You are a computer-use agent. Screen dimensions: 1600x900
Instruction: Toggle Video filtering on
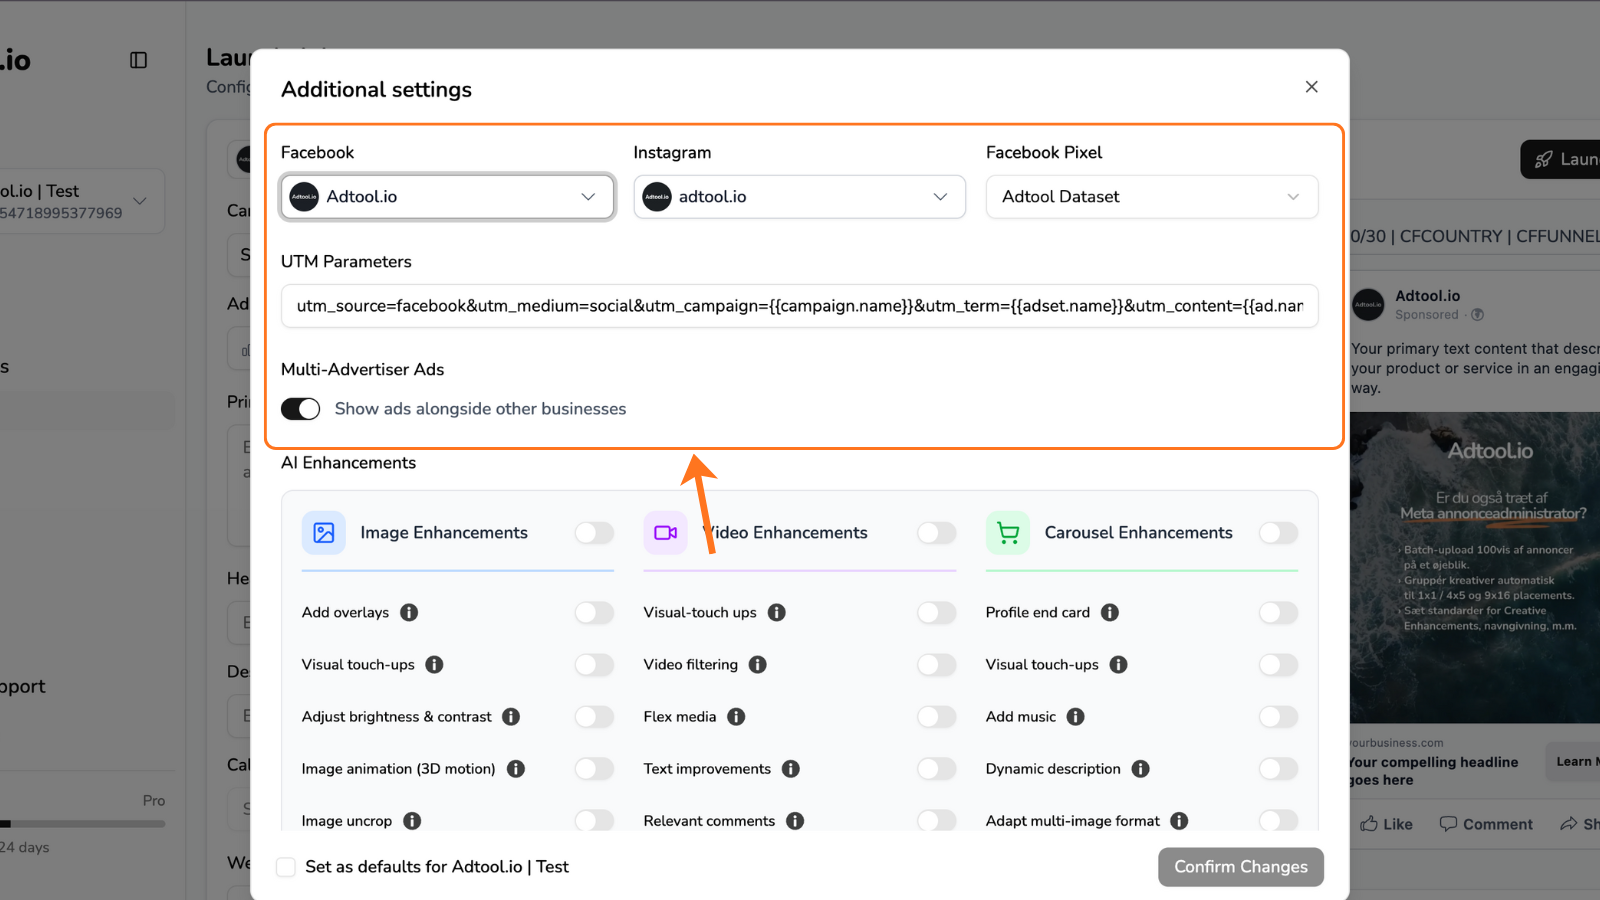(x=936, y=664)
